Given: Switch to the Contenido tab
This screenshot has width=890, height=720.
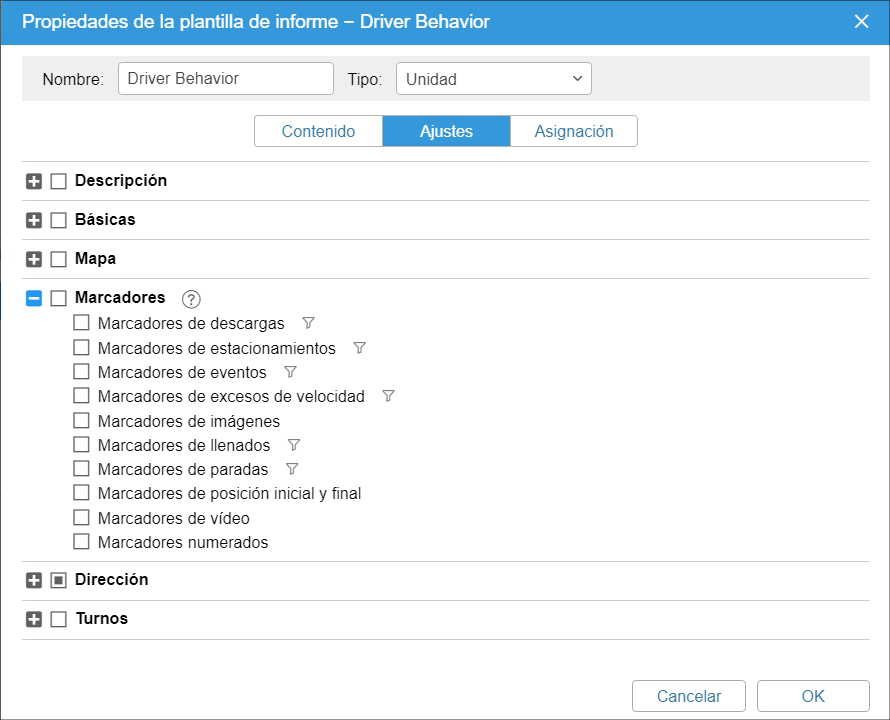Looking at the screenshot, I should (318, 131).
